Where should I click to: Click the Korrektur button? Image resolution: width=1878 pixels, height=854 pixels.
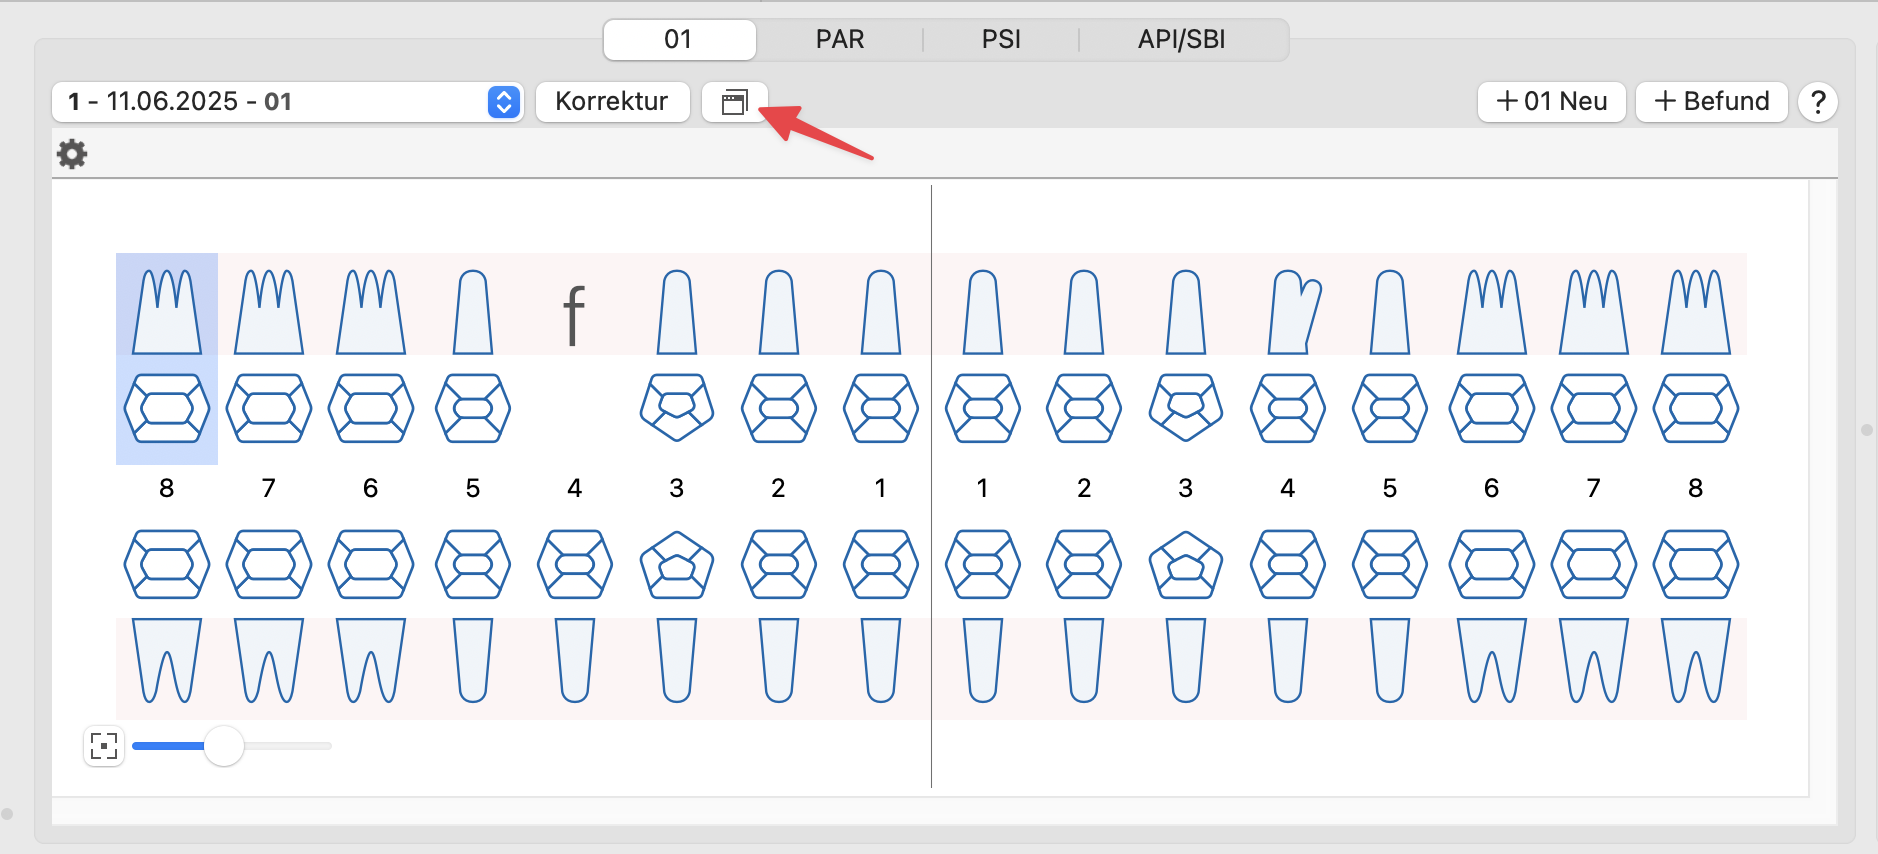612,102
